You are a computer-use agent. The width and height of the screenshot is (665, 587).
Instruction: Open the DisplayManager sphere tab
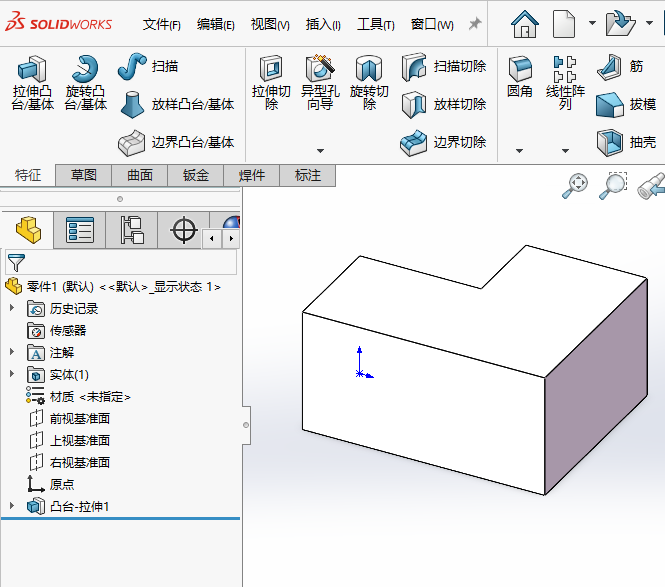click(232, 221)
